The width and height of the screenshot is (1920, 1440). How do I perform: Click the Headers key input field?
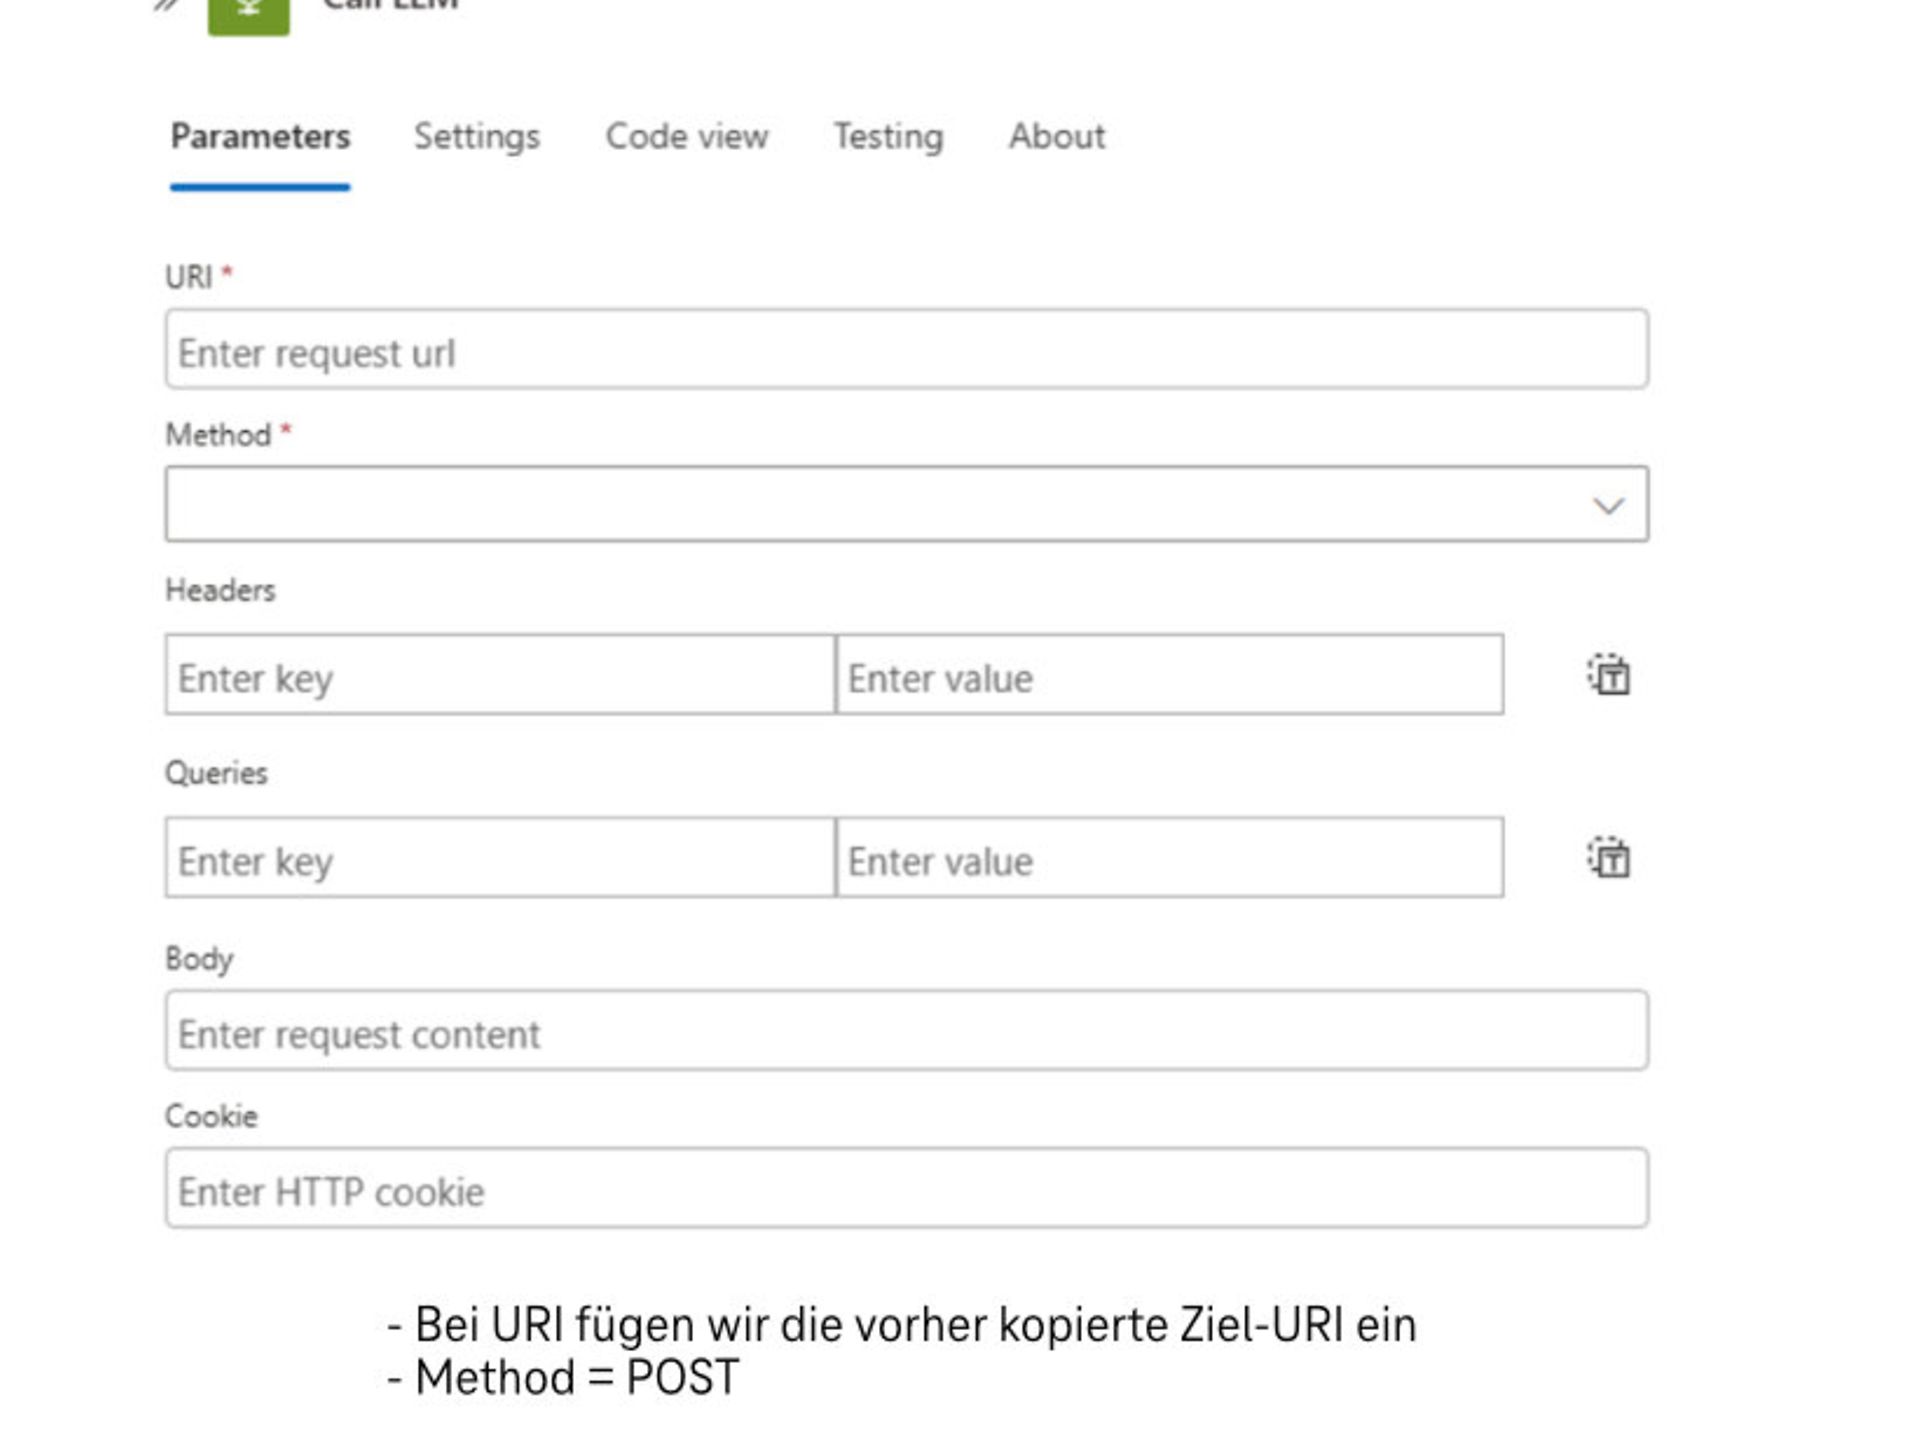coord(500,677)
